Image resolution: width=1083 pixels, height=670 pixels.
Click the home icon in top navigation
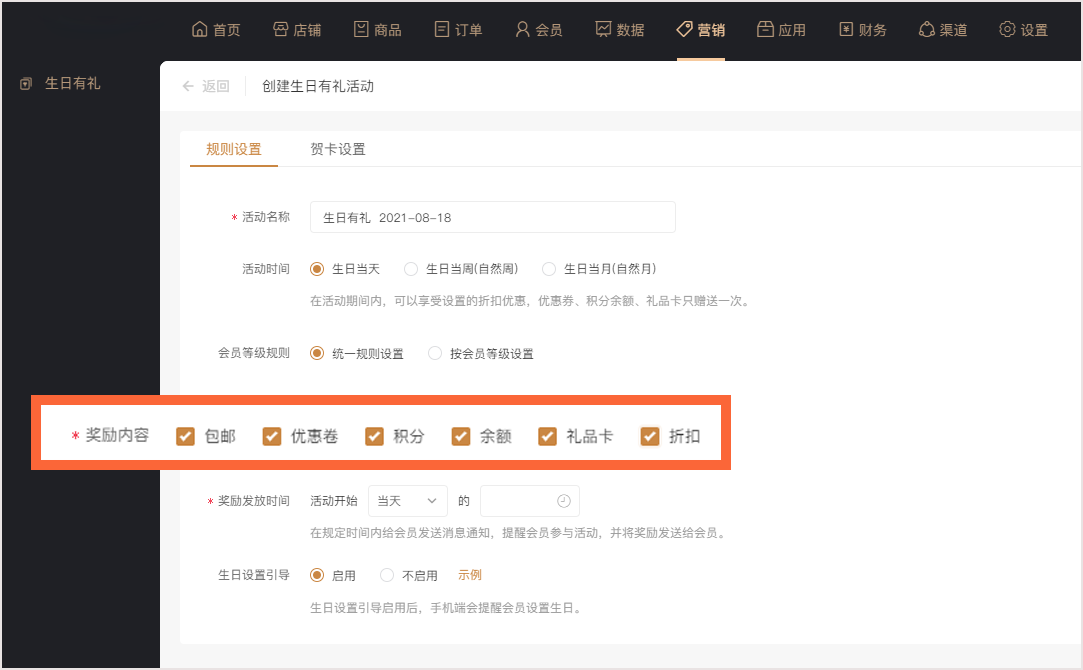(x=199, y=29)
